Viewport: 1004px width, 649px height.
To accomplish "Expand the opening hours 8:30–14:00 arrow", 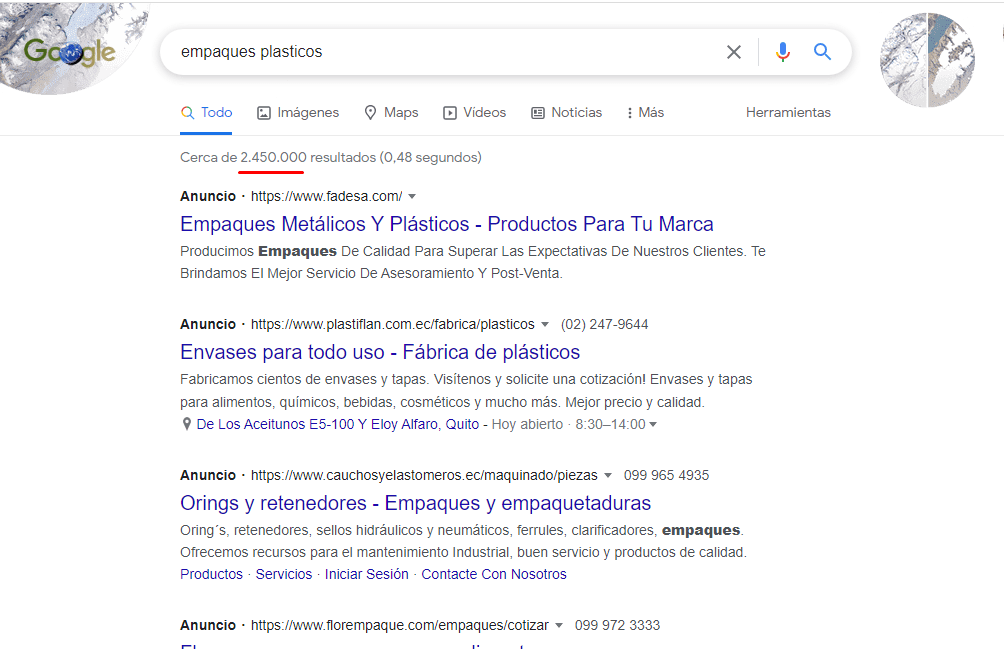I will [653, 424].
